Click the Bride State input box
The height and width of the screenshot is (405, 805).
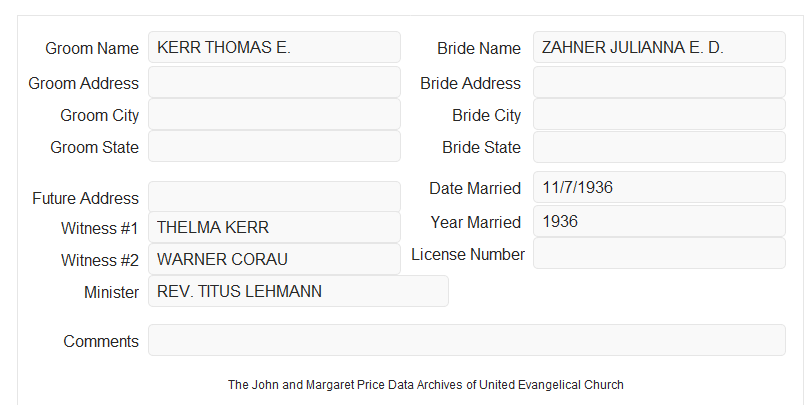pos(659,147)
